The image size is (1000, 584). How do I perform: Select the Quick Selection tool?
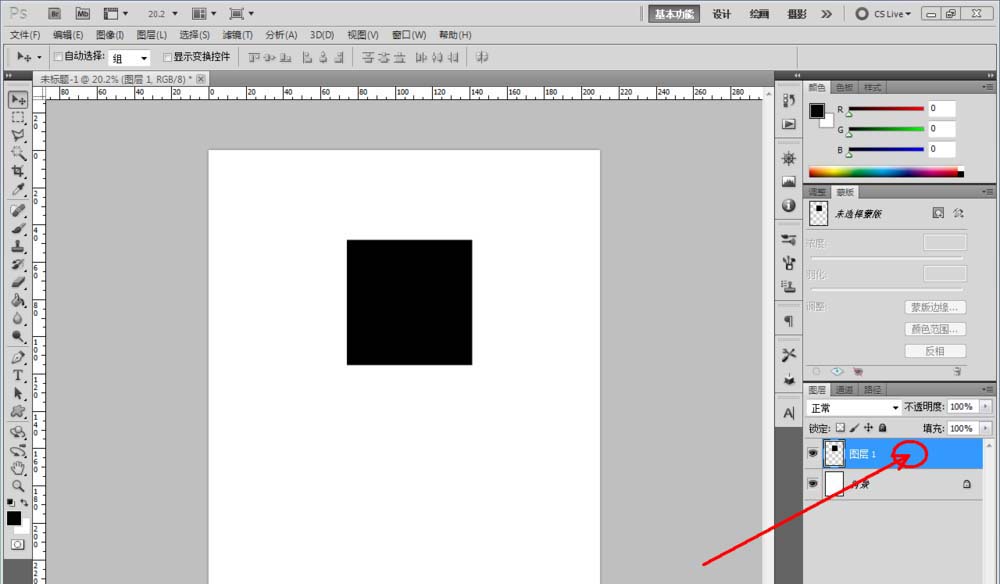click(x=18, y=153)
